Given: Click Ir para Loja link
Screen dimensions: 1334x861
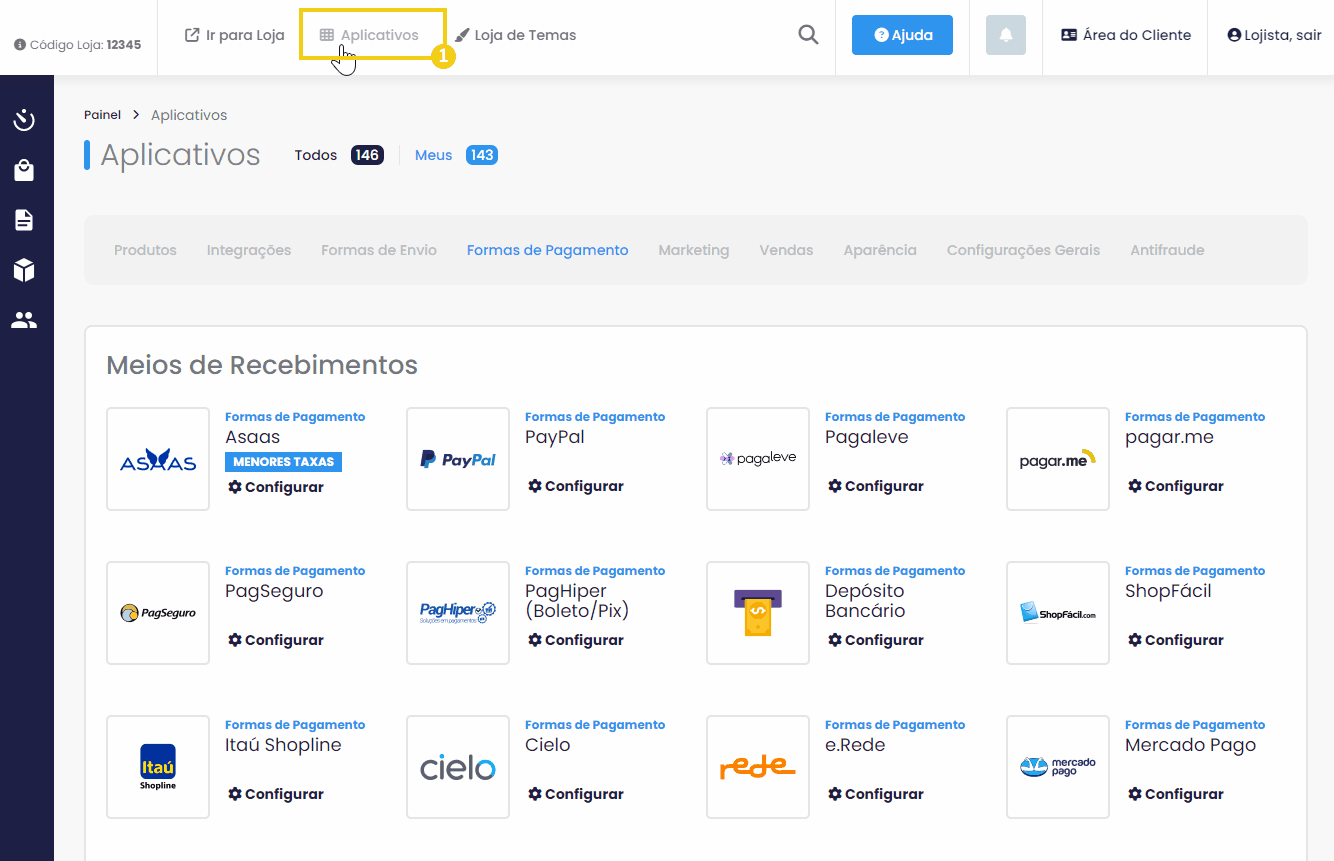Looking at the screenshot, I should pos(235,35).
